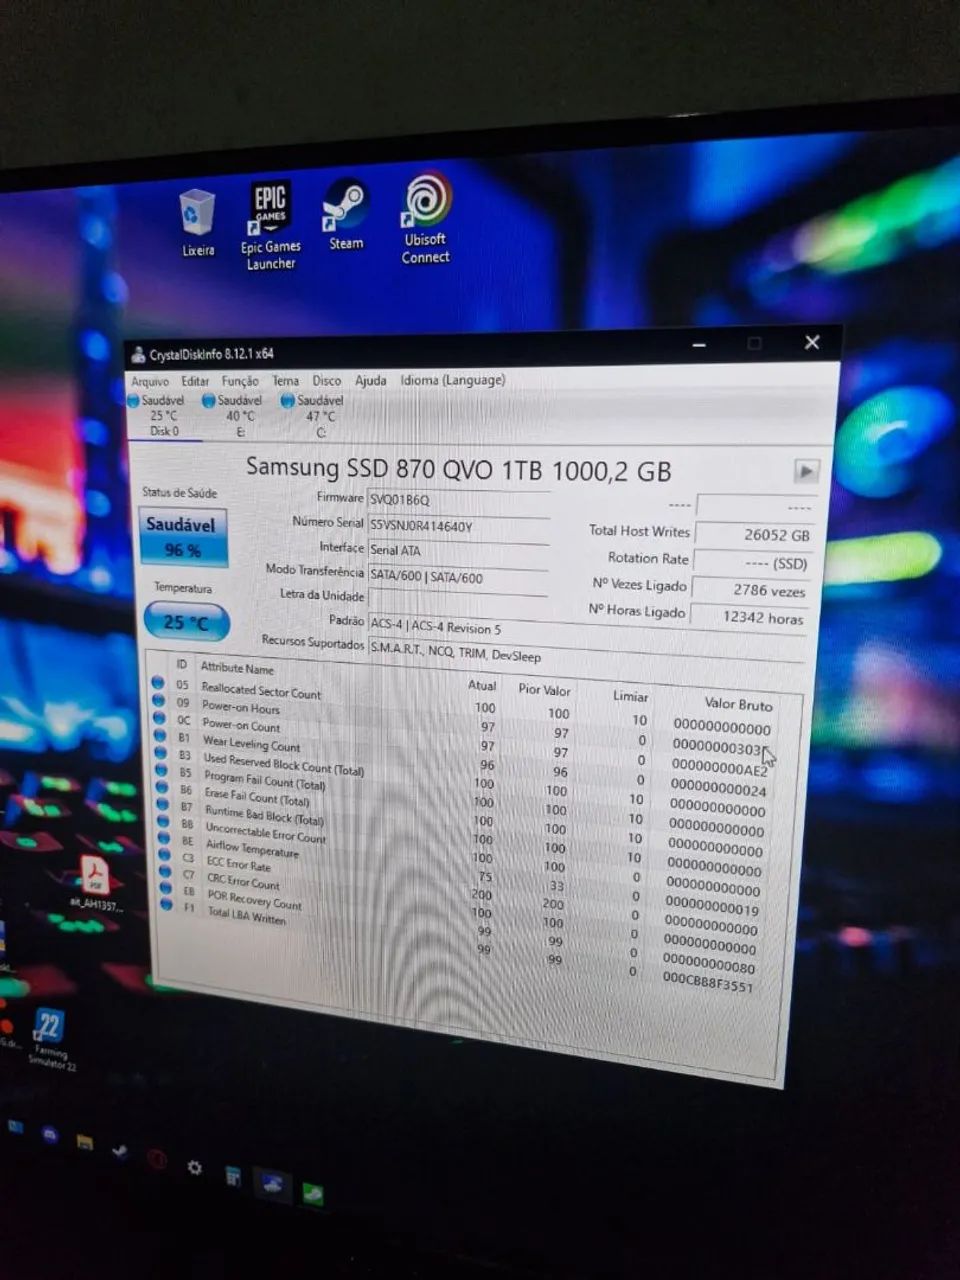Click the status circle for Runtime Bad Block
The height and width of the screenshot is (1280, 960).
tap(162, 804)
